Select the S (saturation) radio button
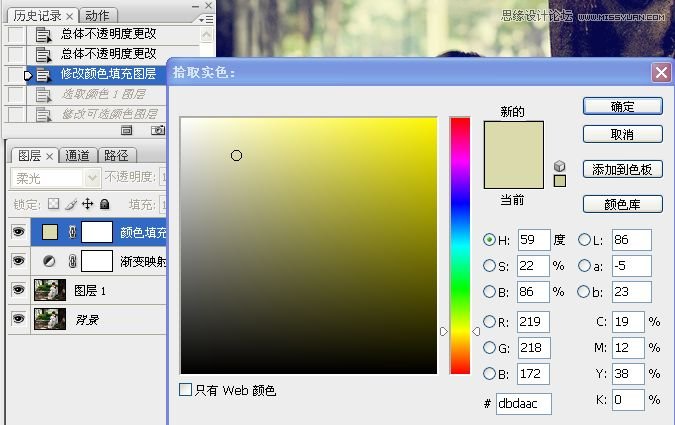 (x=489, y=266)
